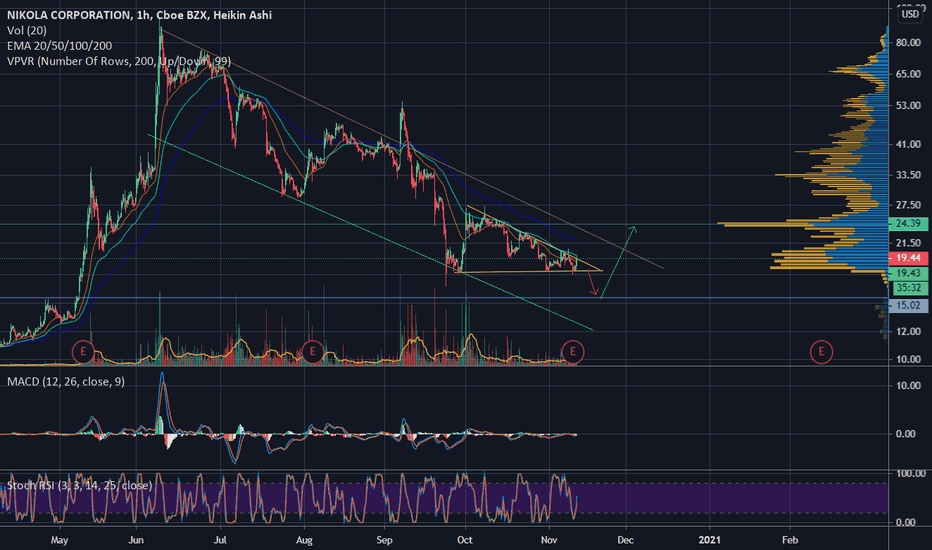Screen dimensions: 932x550
Task: Click the Jul label on time axis
Action: tap(221, 540)
